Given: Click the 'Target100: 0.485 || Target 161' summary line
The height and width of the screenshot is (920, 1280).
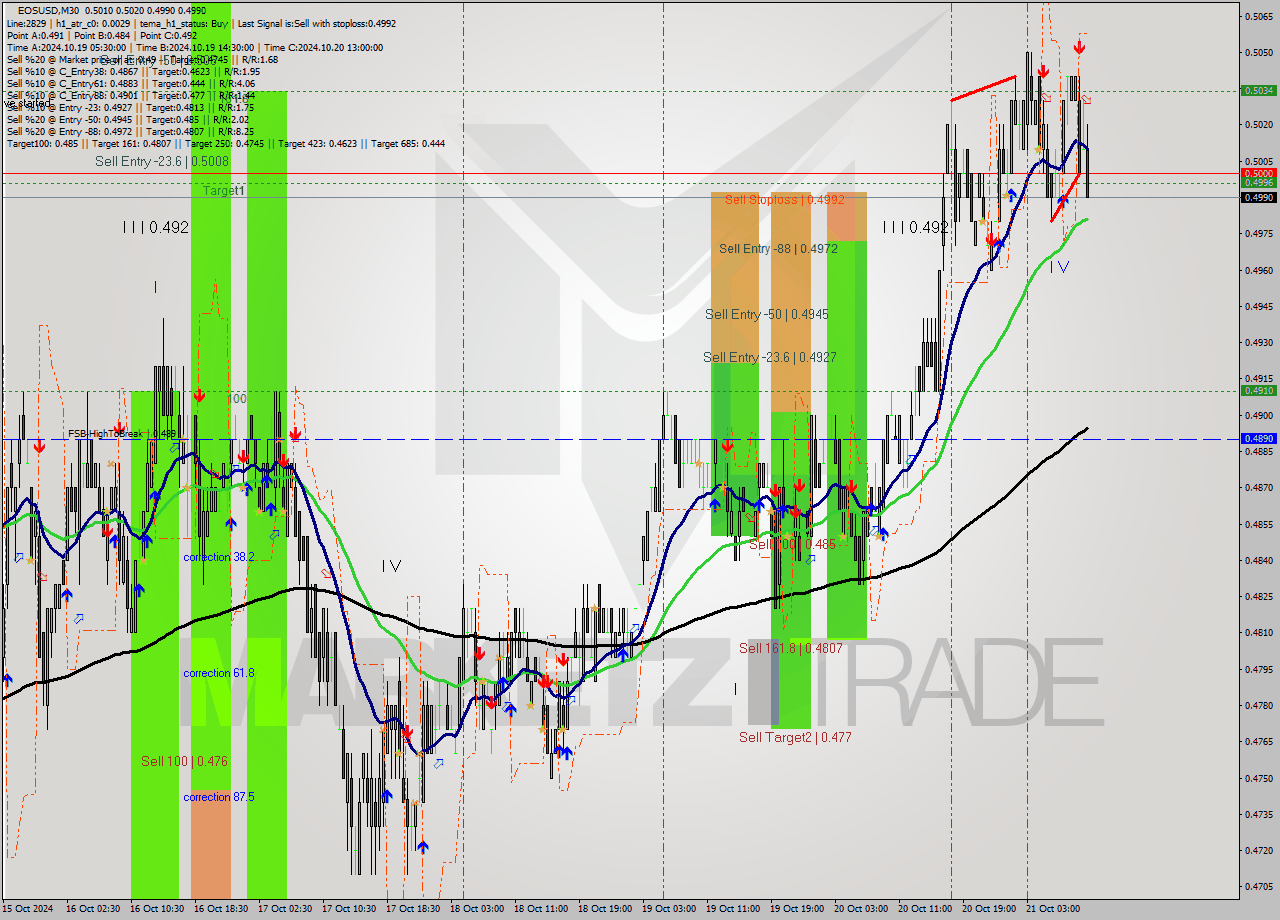Looking at the screenshot, I should pos(225,143).
